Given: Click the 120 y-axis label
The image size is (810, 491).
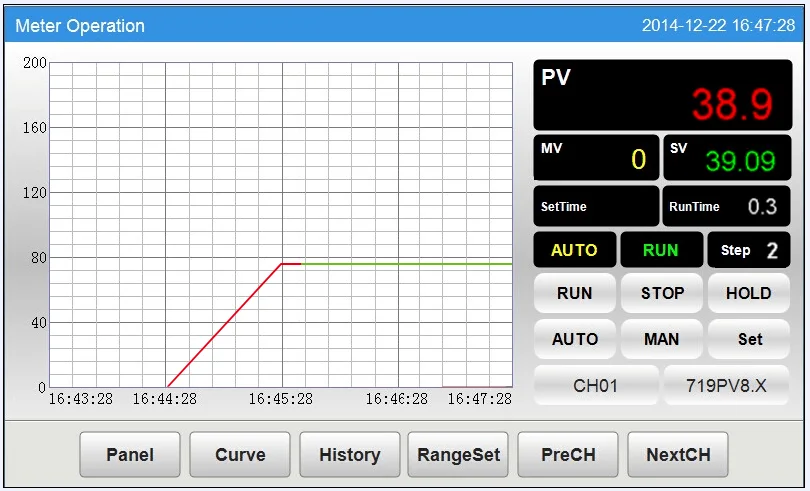Looking at the screenshot, I should pyautogui.click(x=35, y=193).
